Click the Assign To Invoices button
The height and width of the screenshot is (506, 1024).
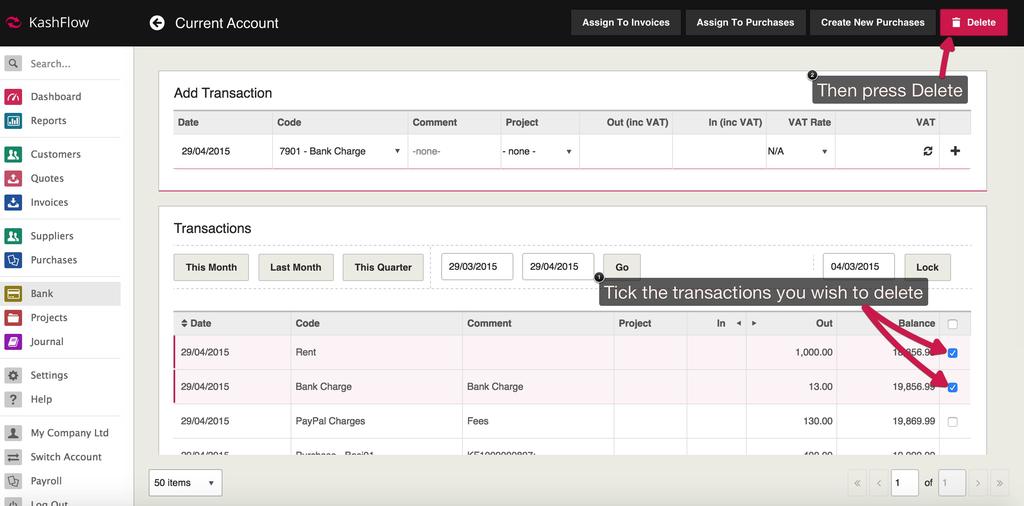pos(626,22)
